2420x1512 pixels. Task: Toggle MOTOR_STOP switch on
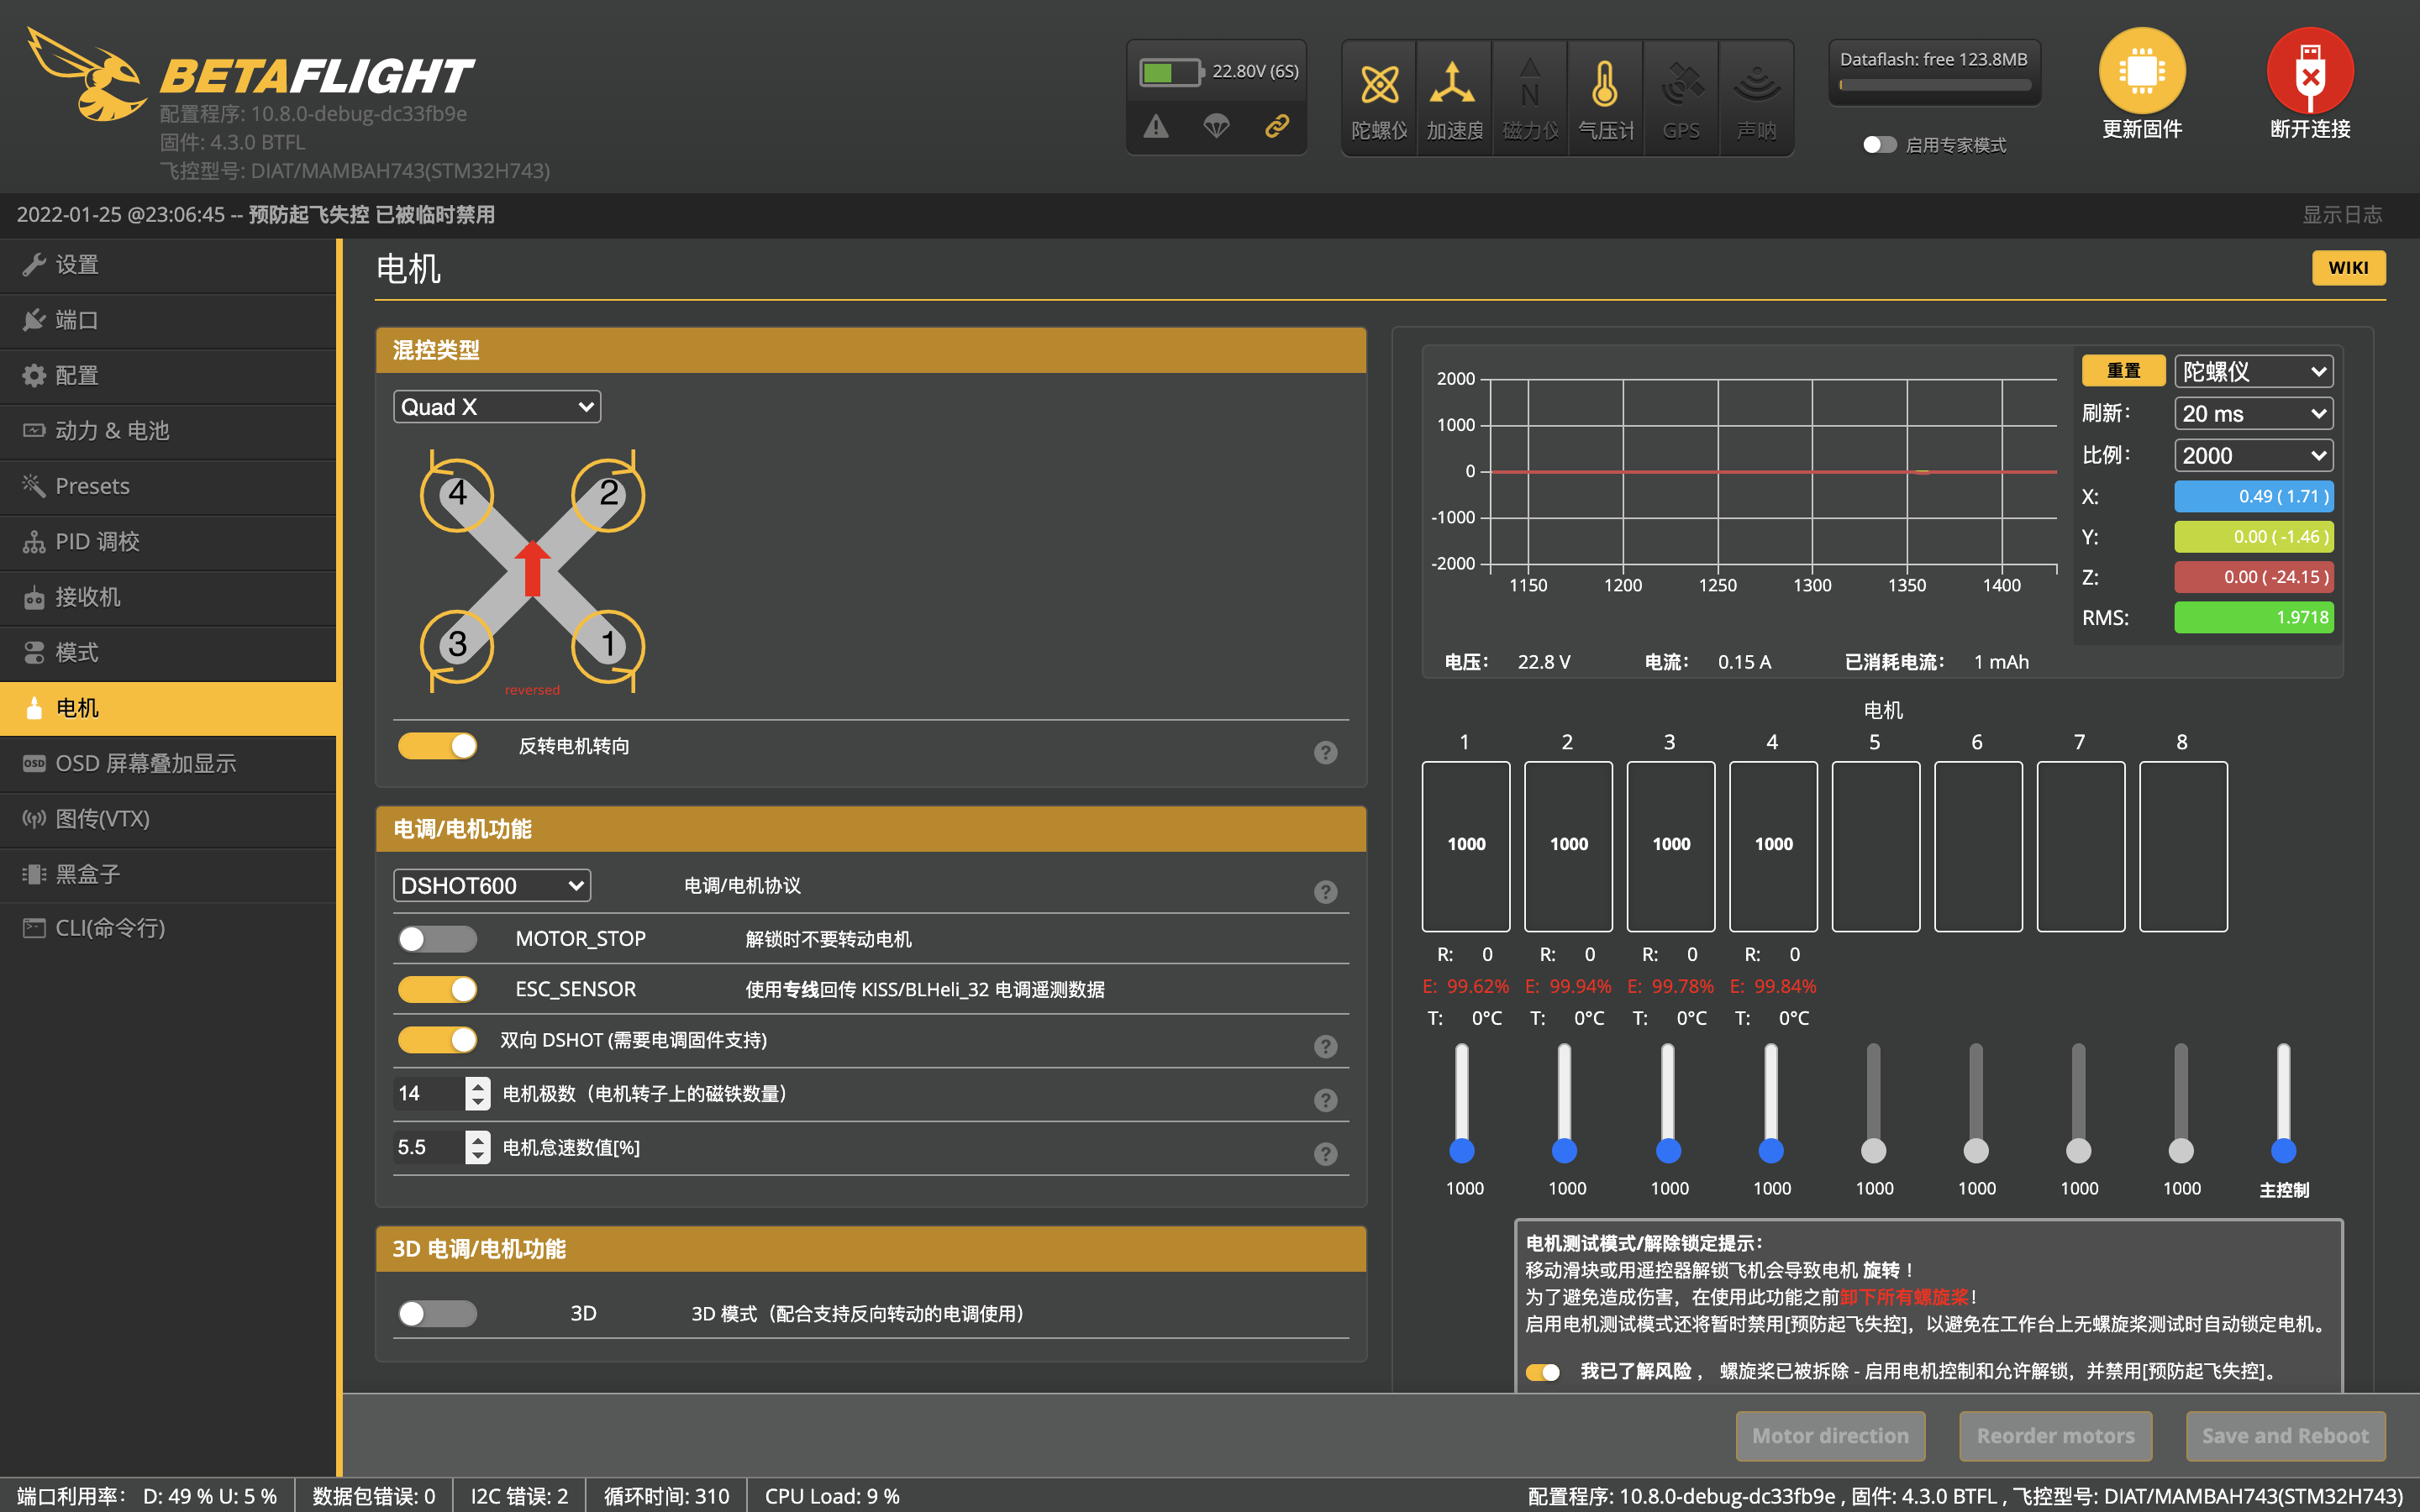(x=437, y=939)
